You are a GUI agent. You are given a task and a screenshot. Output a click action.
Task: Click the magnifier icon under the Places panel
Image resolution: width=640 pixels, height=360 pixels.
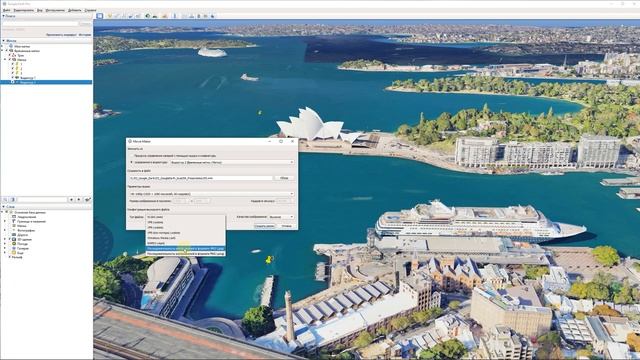click(x=5, y=200)
